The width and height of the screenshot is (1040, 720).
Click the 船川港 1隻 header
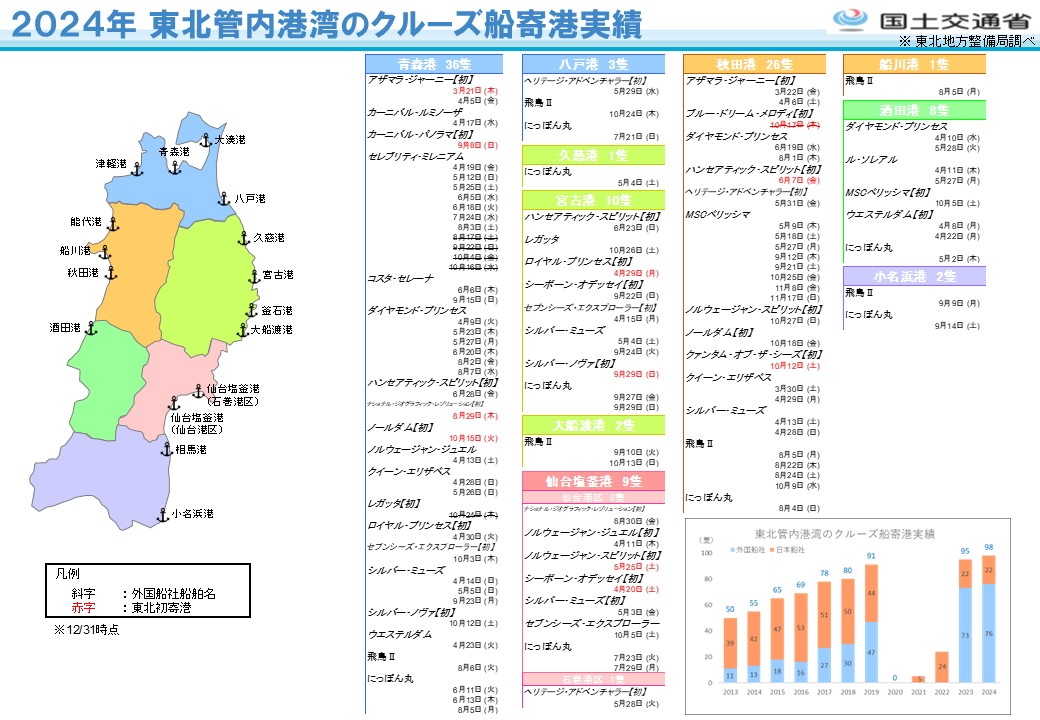(x=914, y=64)
